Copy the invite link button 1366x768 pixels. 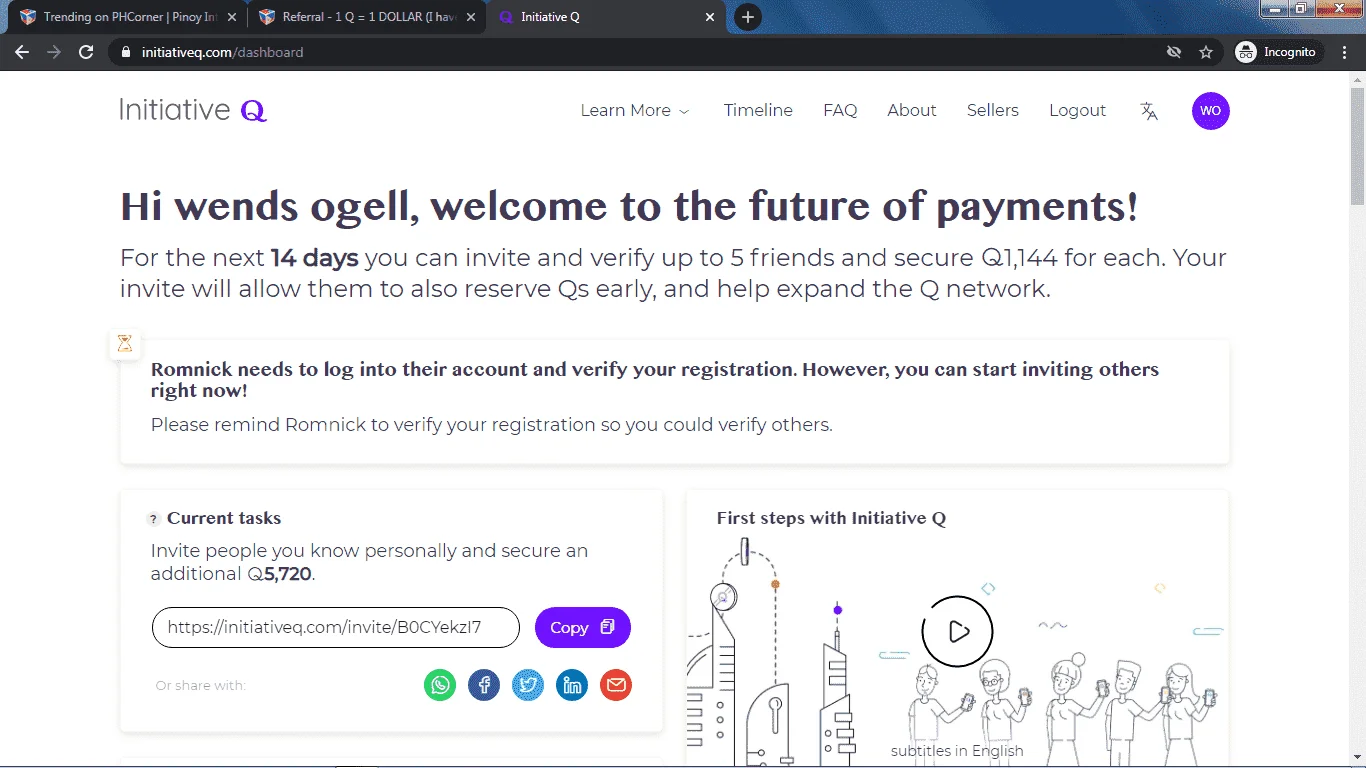click(x=583, y=628)
